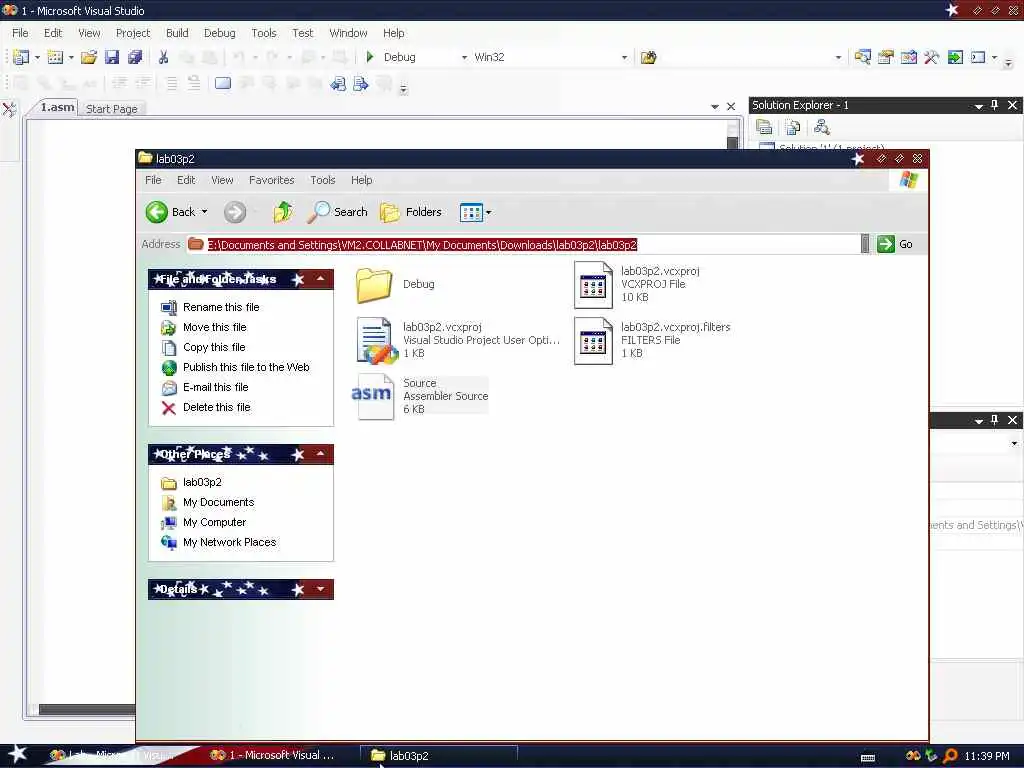Open Win32 solution platform dropdown
Viewport: 1024px width, 768px height.
(624, 57)
